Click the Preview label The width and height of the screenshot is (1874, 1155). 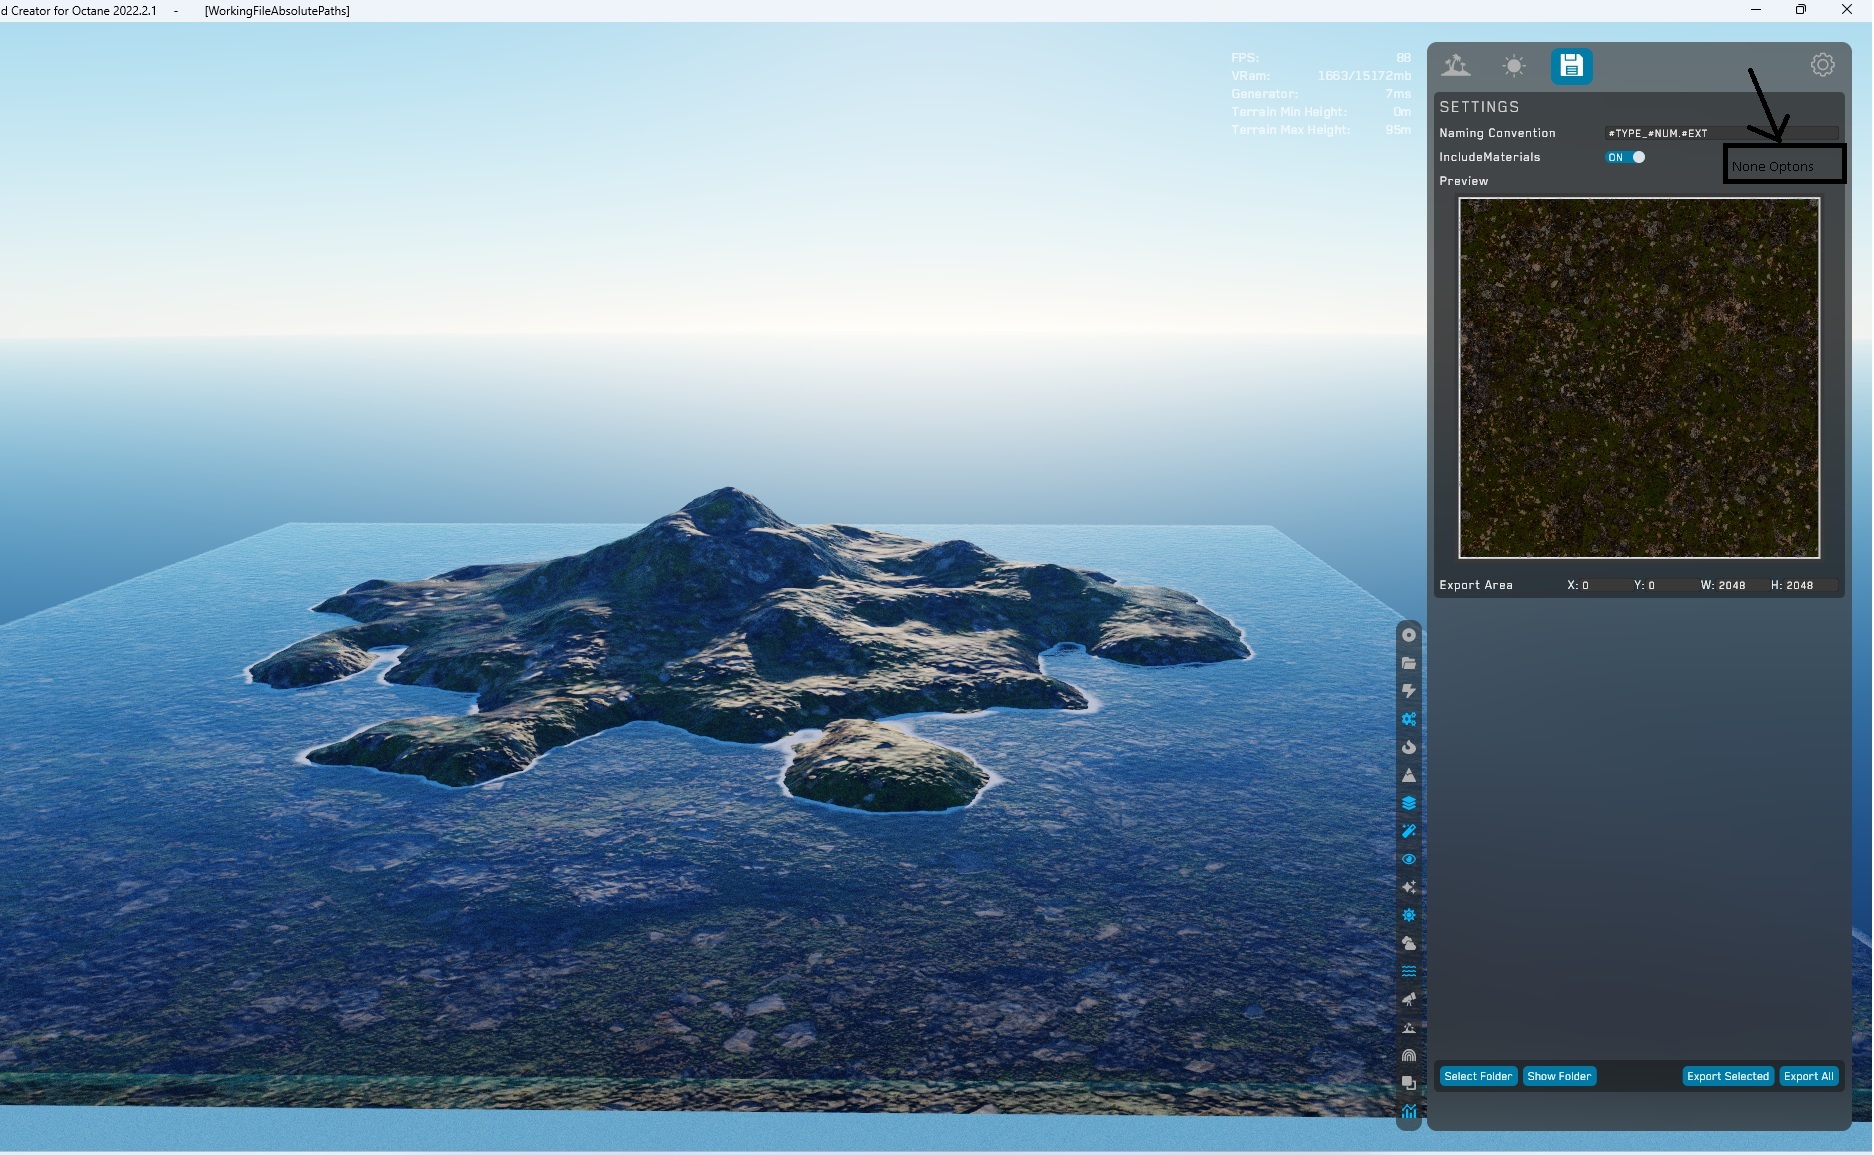[x=1463, y=181]
